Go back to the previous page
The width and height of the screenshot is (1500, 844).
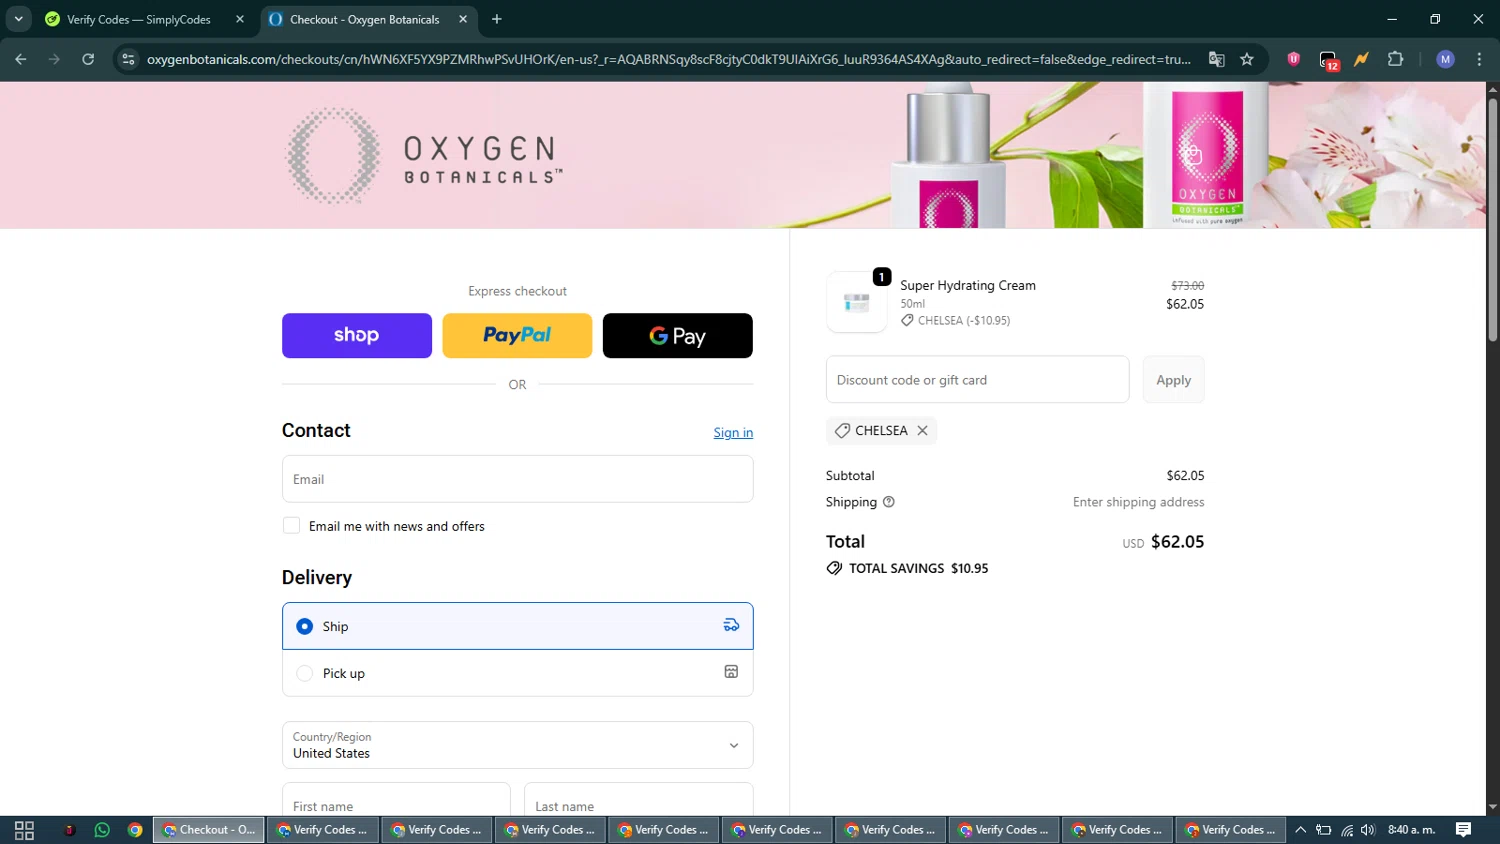click(21, 59)
